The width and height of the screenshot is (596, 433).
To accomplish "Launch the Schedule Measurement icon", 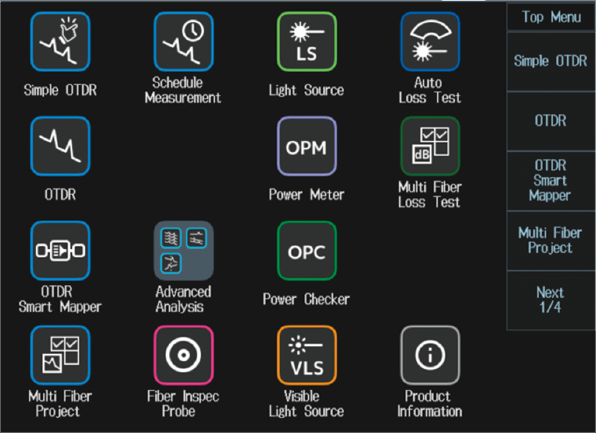I will (183, 42).
